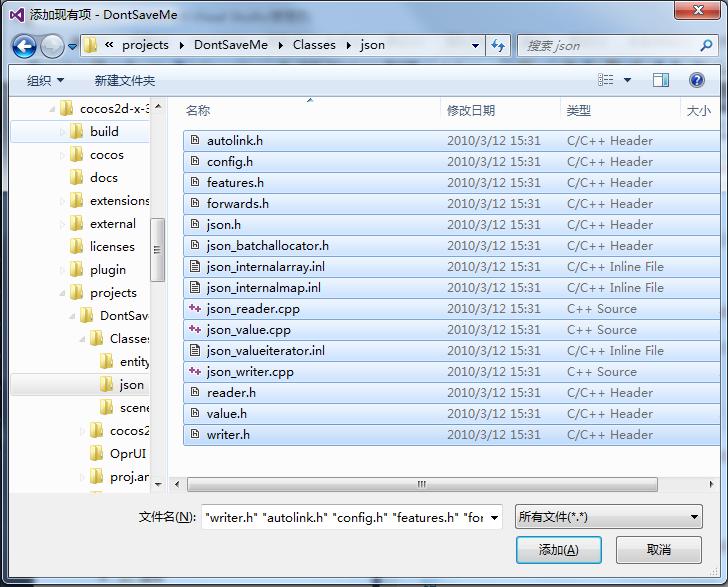Click the tree vertical scrollbar thumb

157,250
